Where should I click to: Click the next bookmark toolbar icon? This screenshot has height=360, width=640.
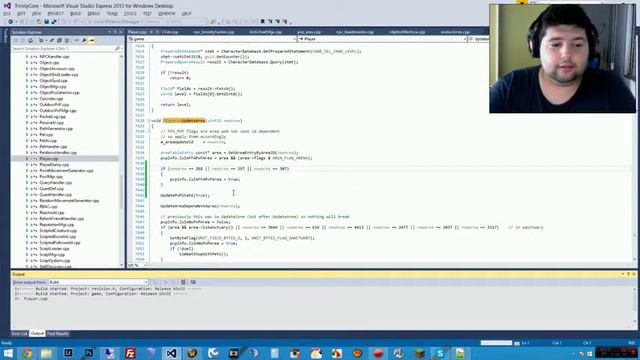click(x=278, y=22)
